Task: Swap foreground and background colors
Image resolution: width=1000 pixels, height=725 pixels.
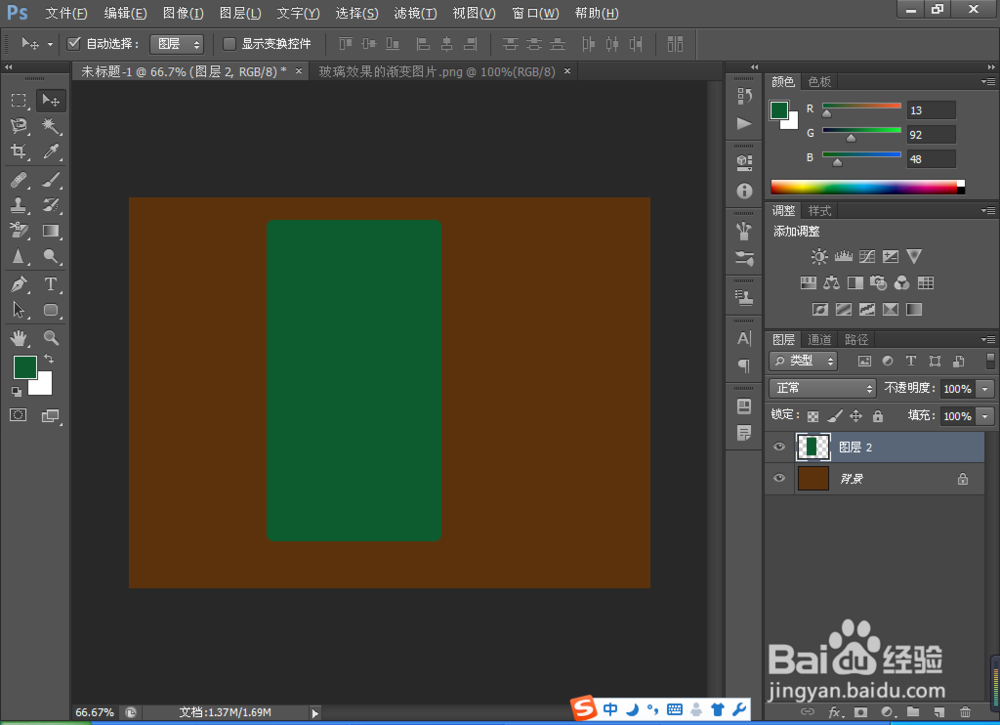Action: (48, 360)
